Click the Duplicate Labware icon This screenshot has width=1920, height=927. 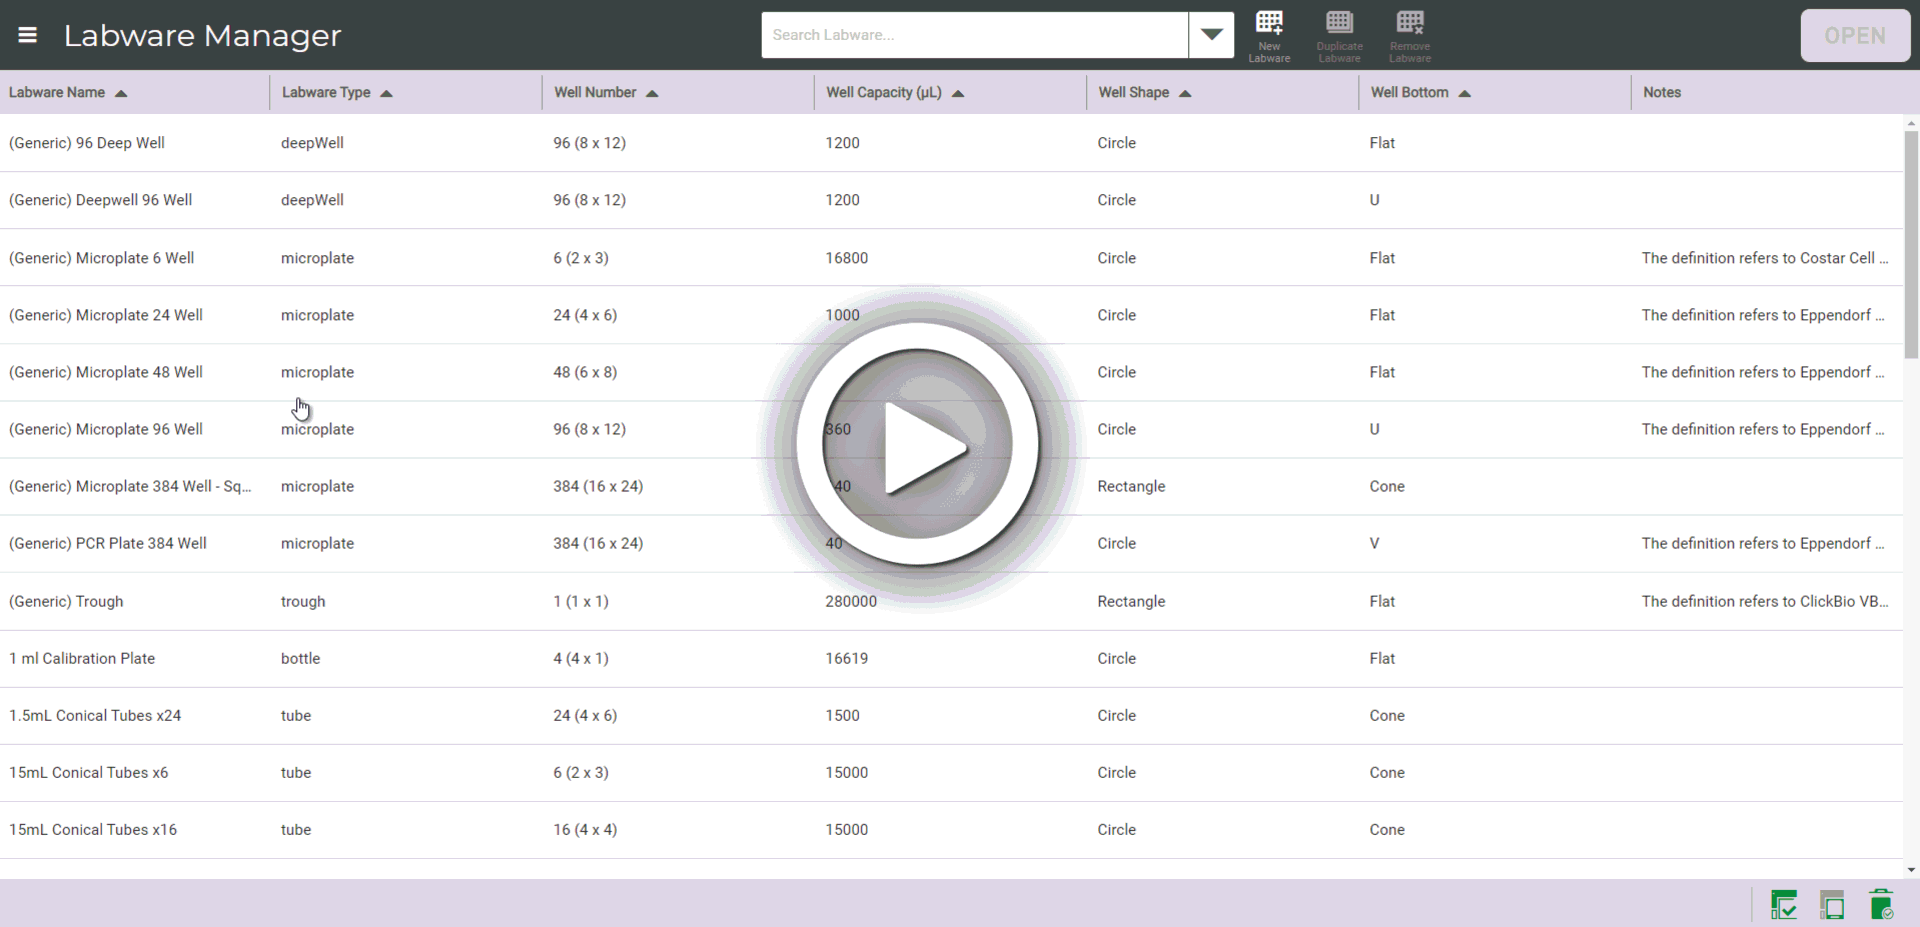[x=1339, y=36]
